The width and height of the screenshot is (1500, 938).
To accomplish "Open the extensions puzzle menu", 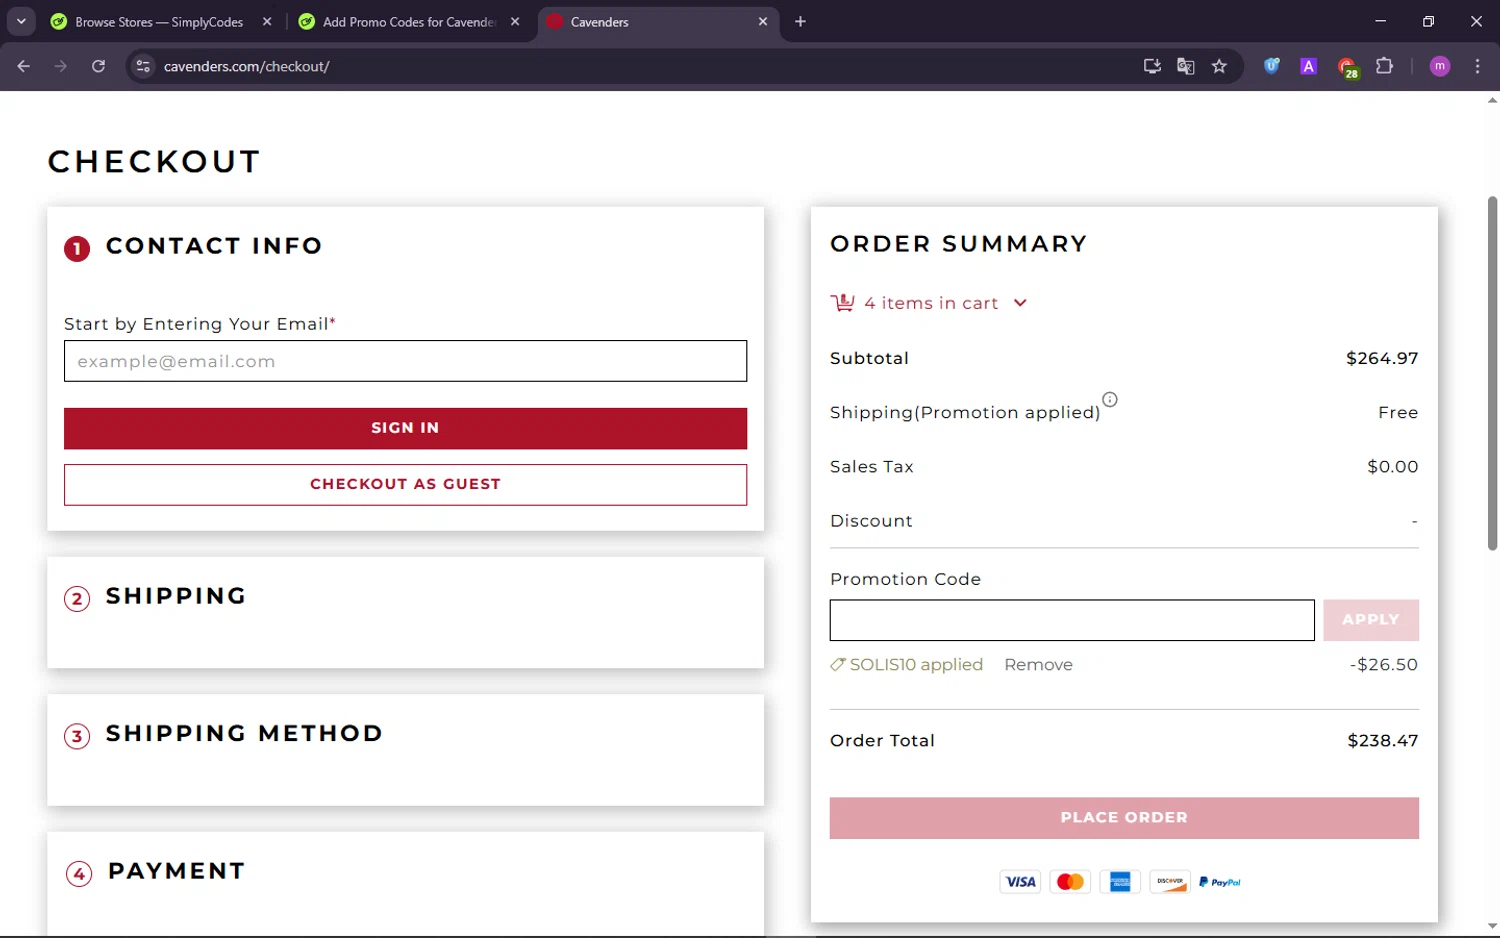I will click(1384, 66).
